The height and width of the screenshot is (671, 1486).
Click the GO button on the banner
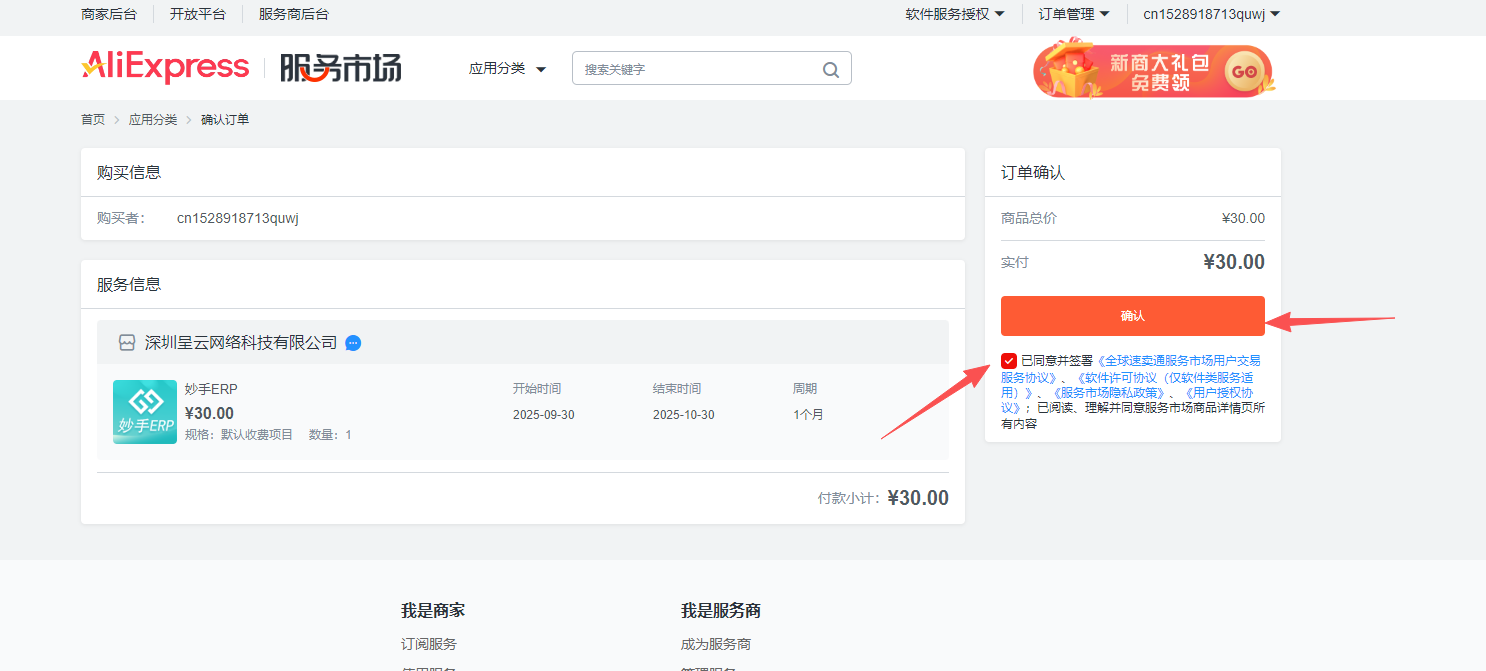[x=1245, y=71]
